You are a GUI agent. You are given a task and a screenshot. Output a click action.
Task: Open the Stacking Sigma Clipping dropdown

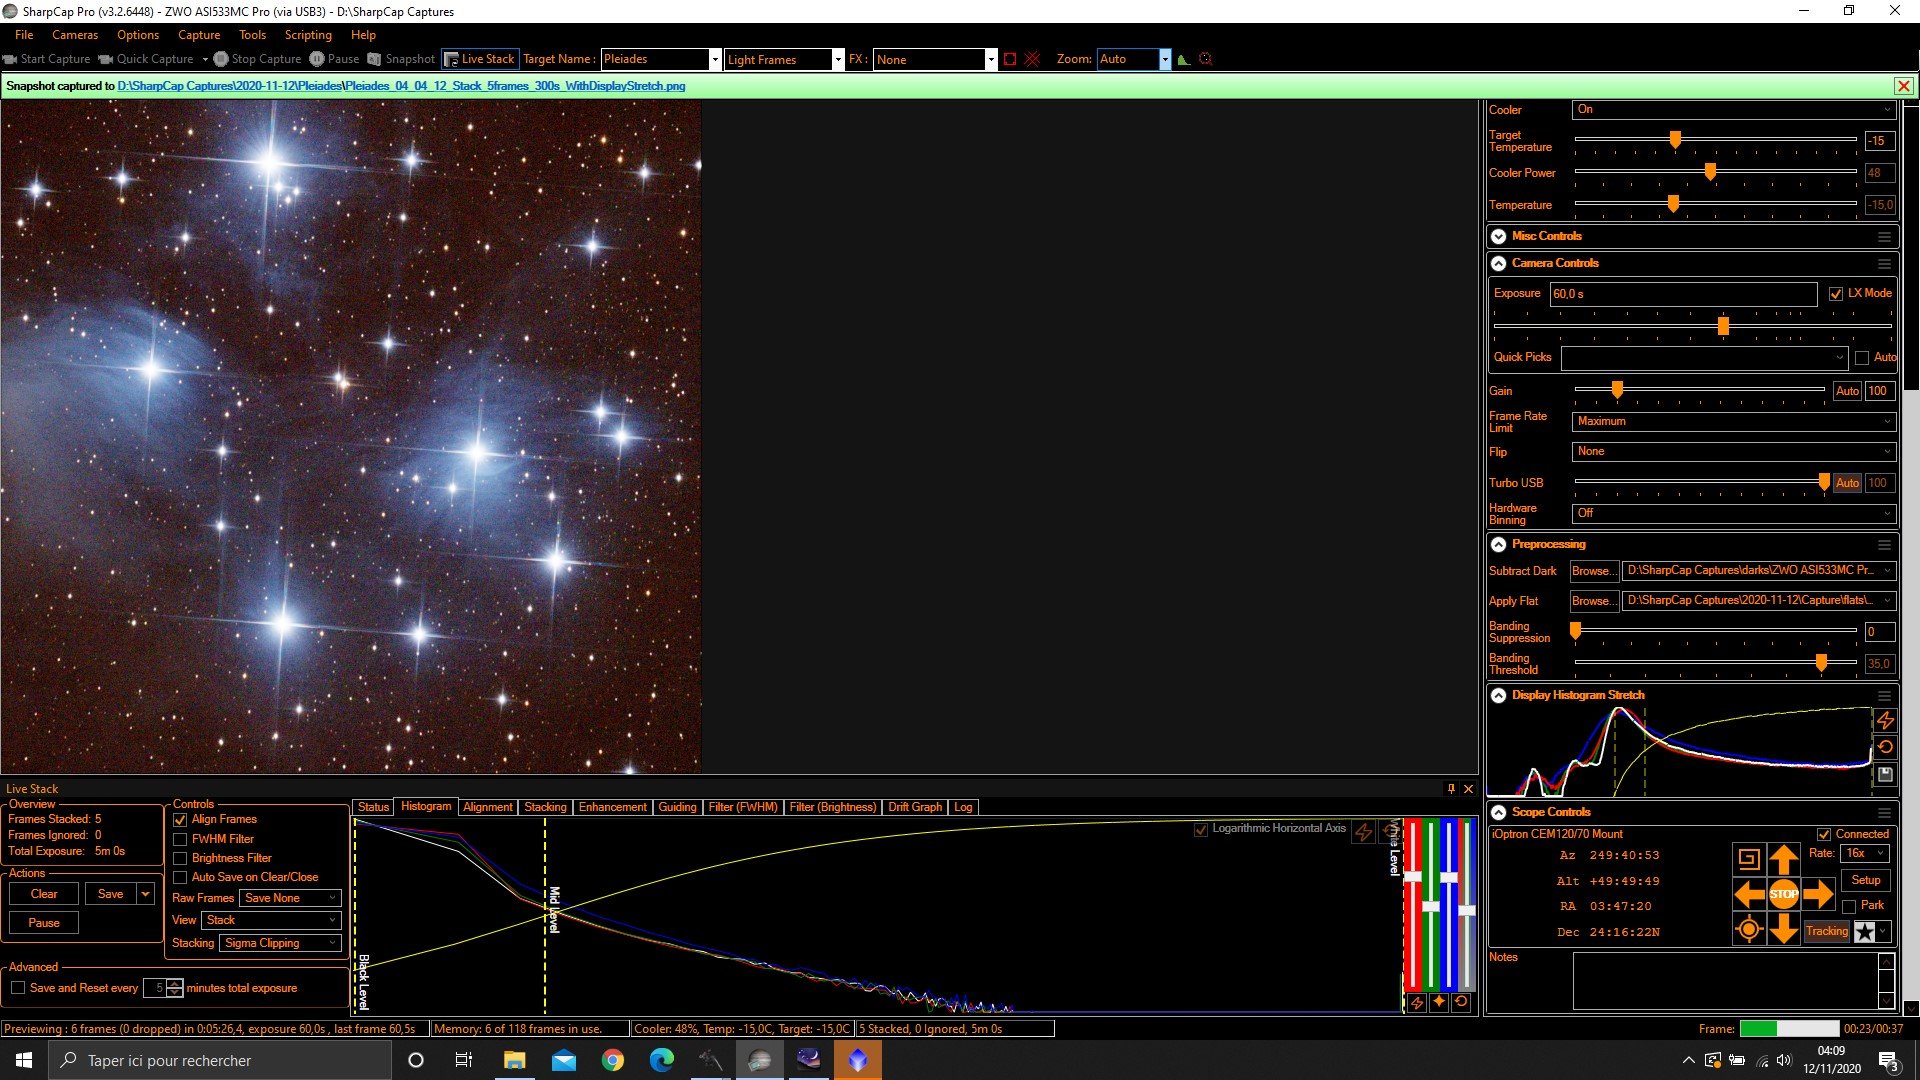[x=280, y=943]
